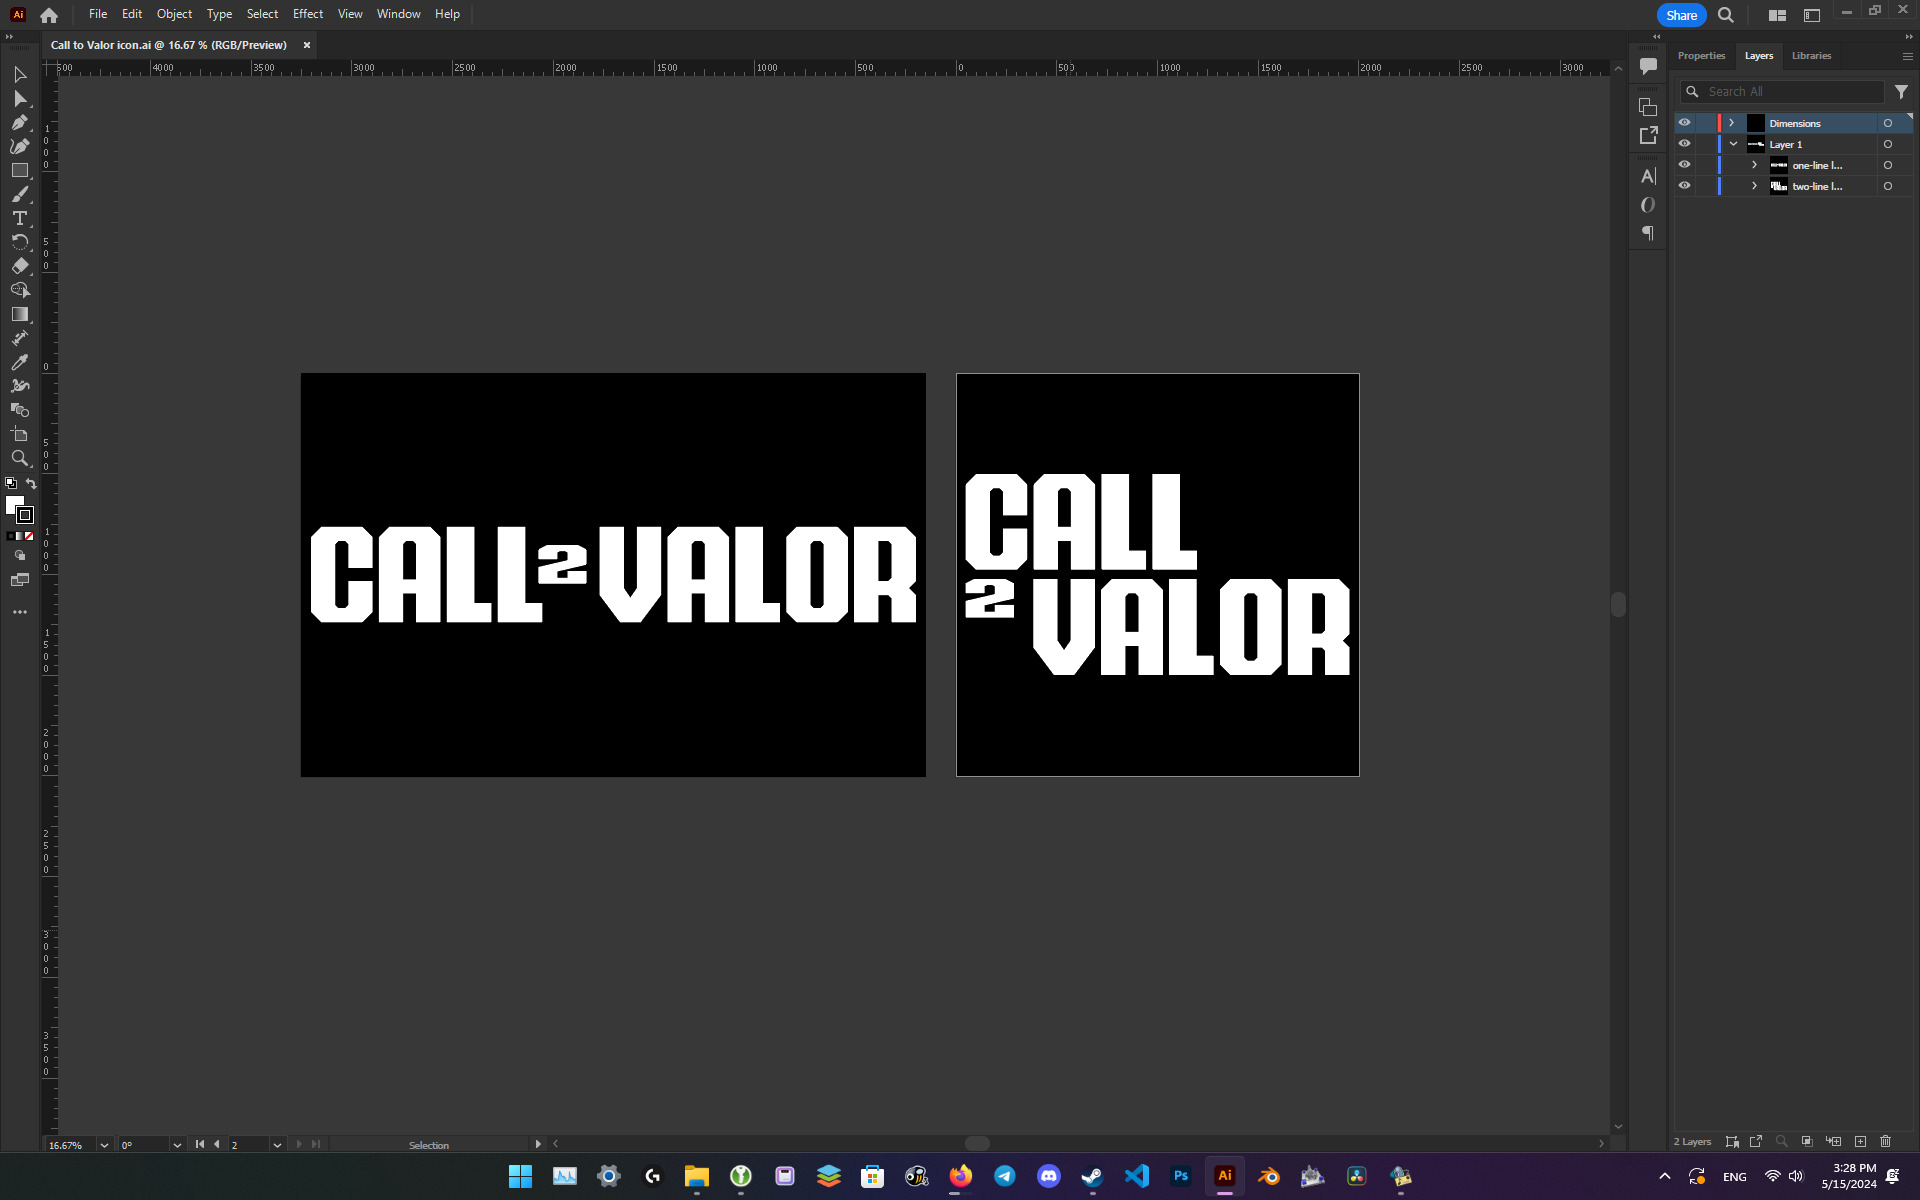Expand the Dimensions layer

point(1732,123)
